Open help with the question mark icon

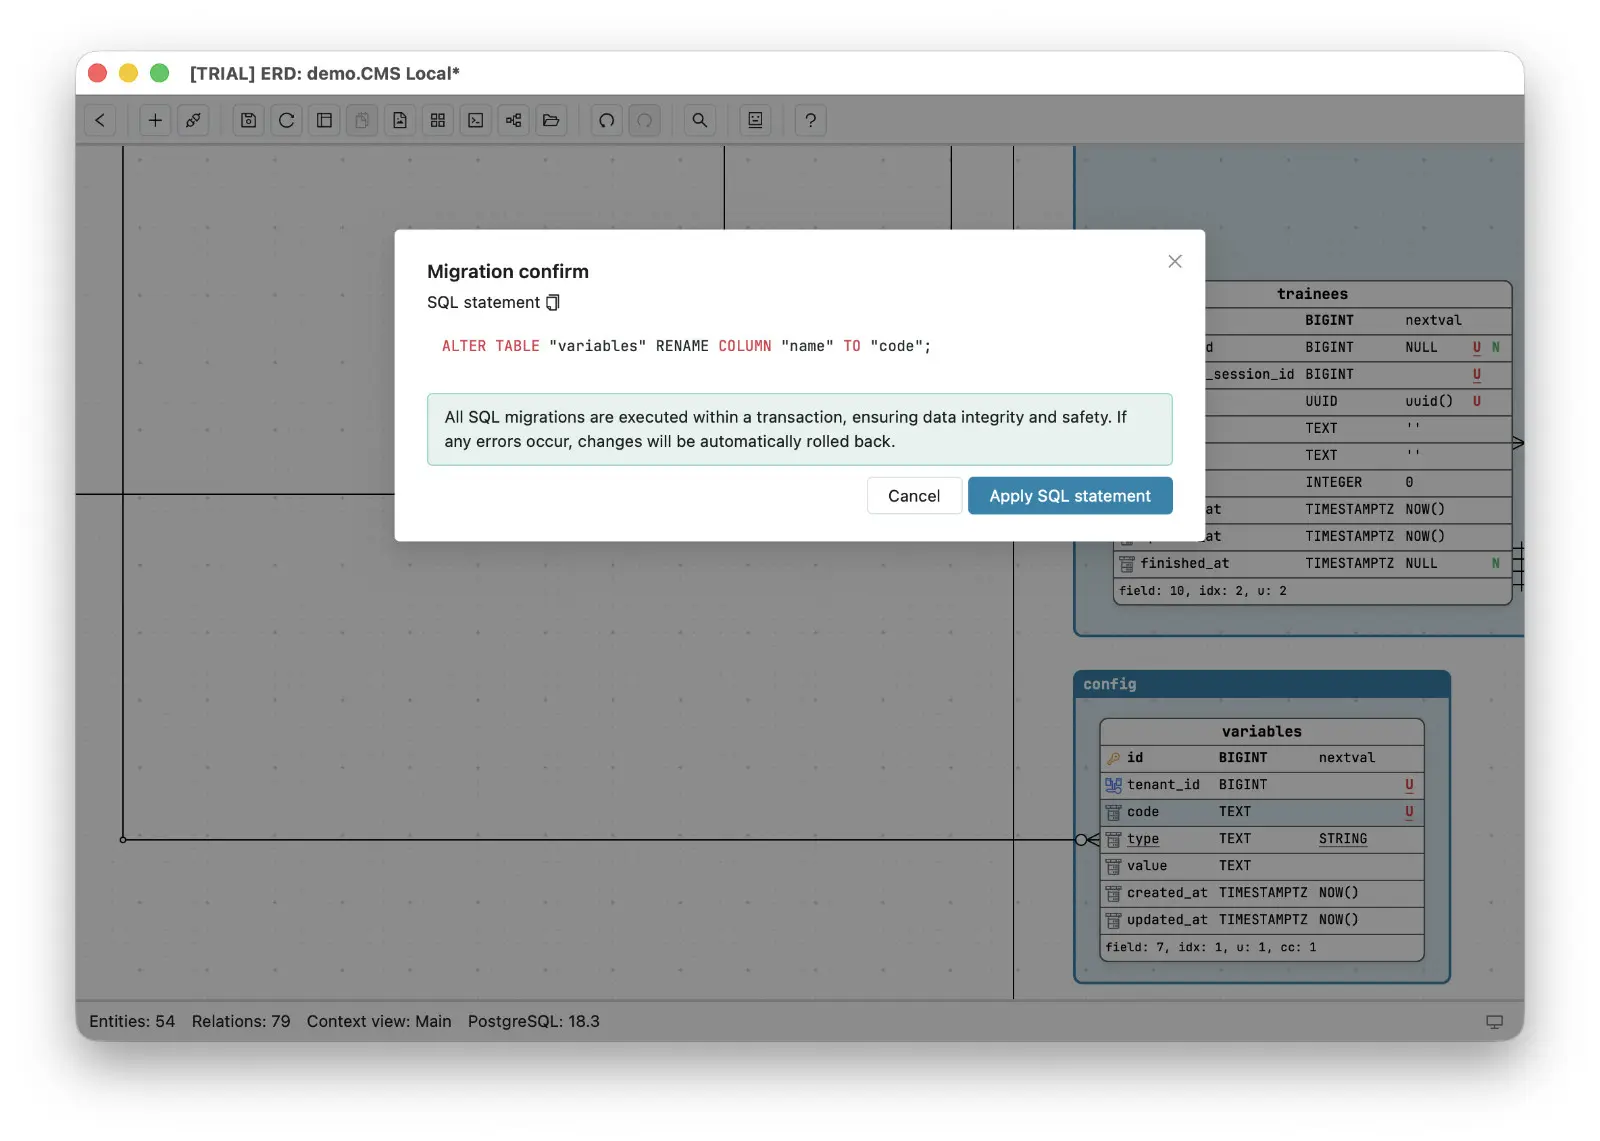point(811,120)
